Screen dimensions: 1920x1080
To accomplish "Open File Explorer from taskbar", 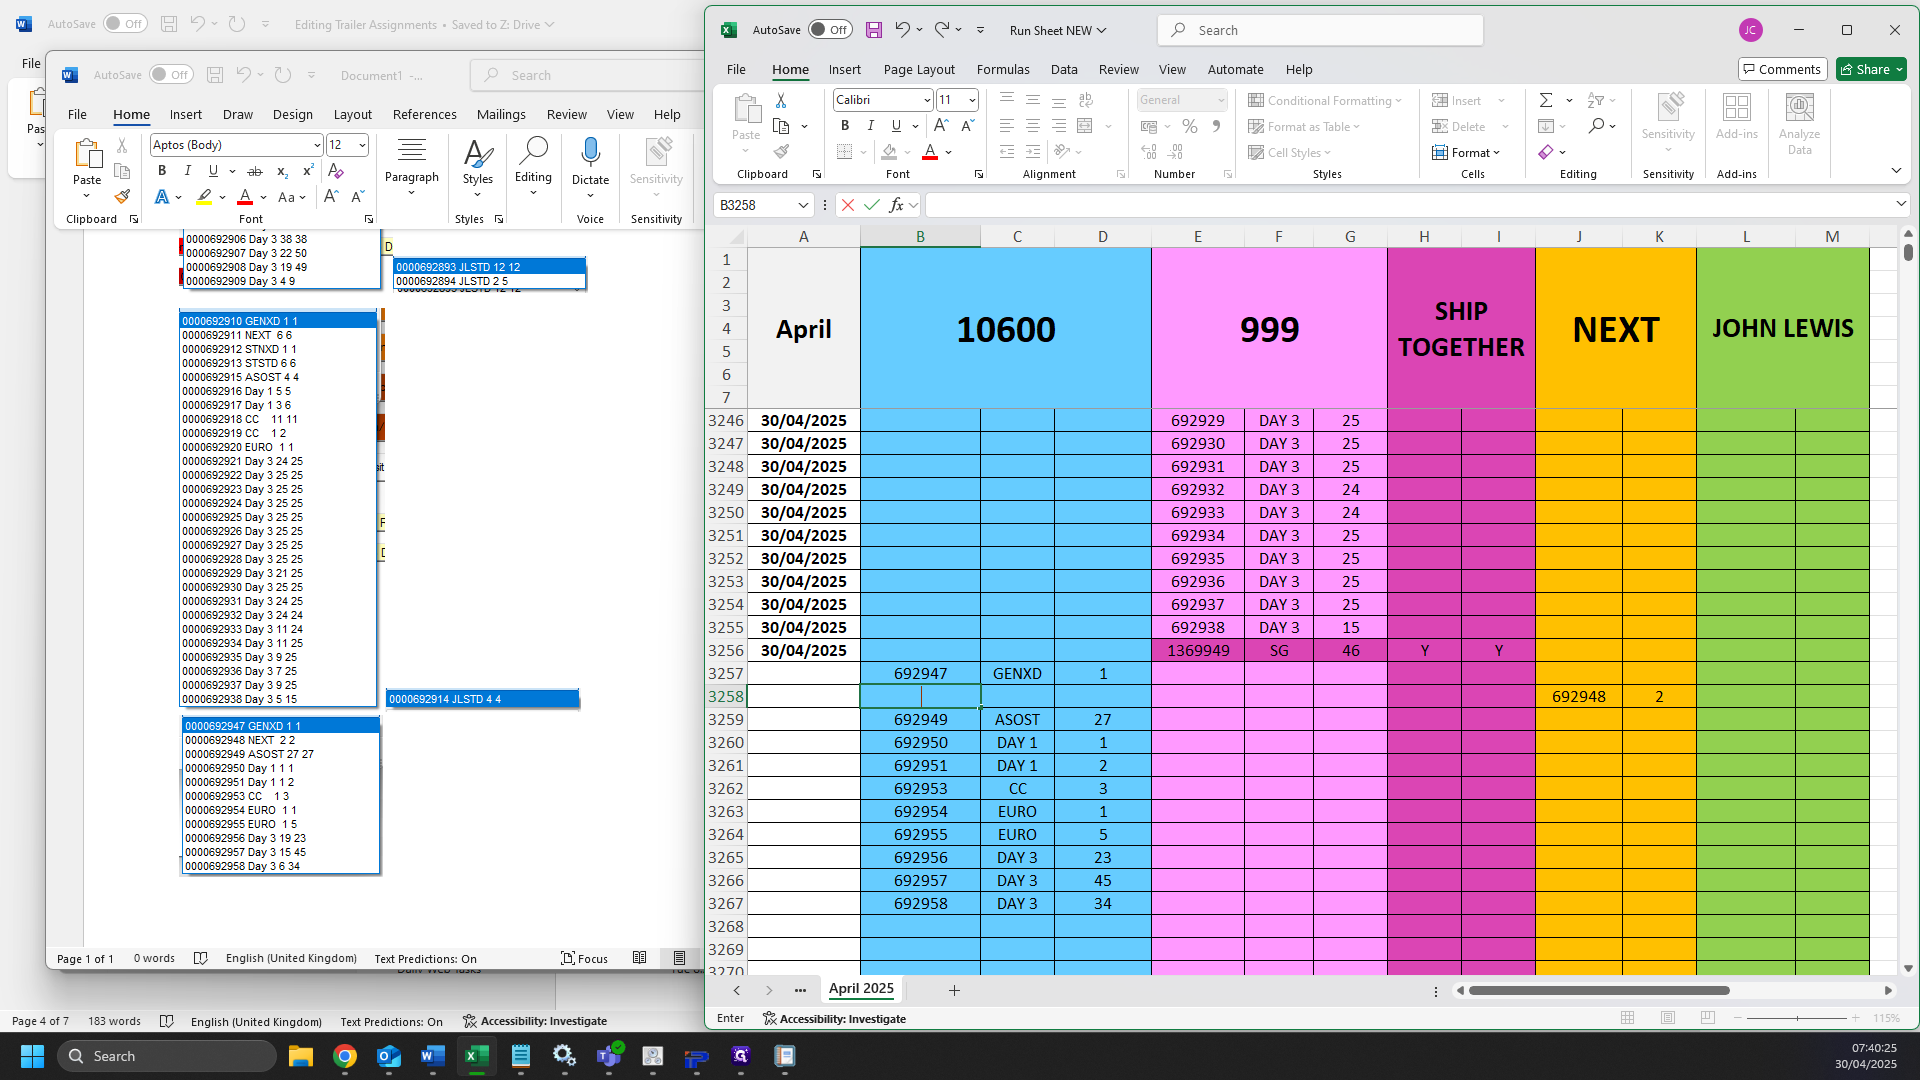I will tap(301, 1056).
